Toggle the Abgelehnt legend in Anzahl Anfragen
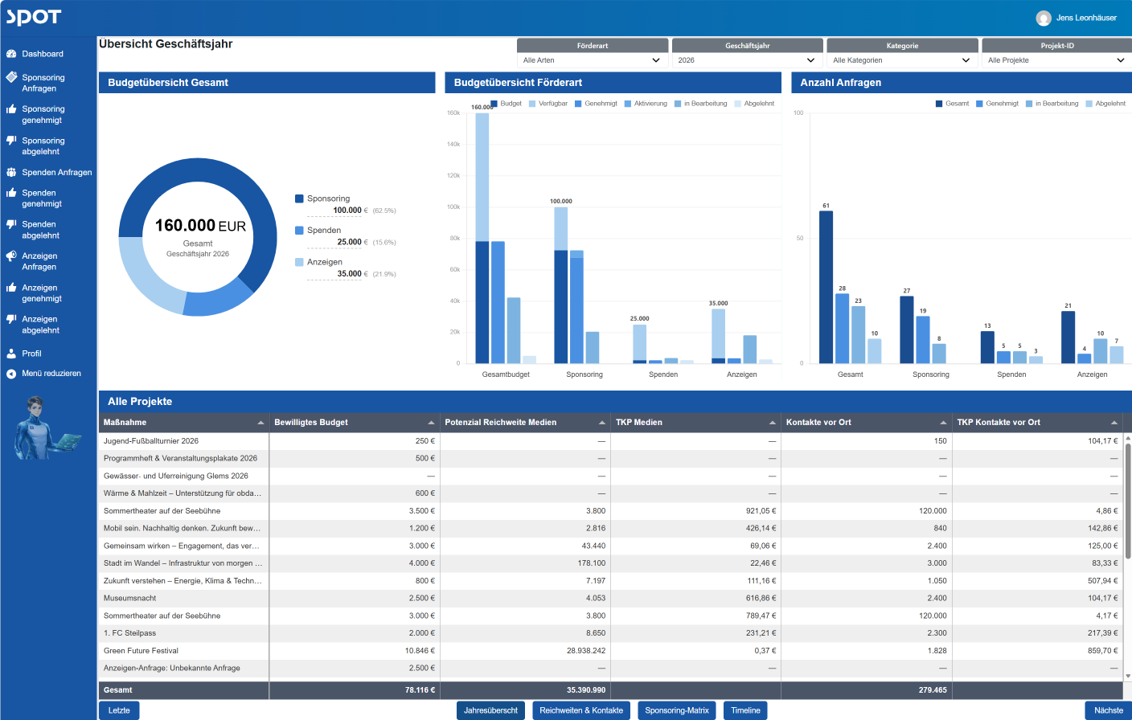This screenshot has width=1132, height=720. pyautogui.click(x=1105, y=104)
